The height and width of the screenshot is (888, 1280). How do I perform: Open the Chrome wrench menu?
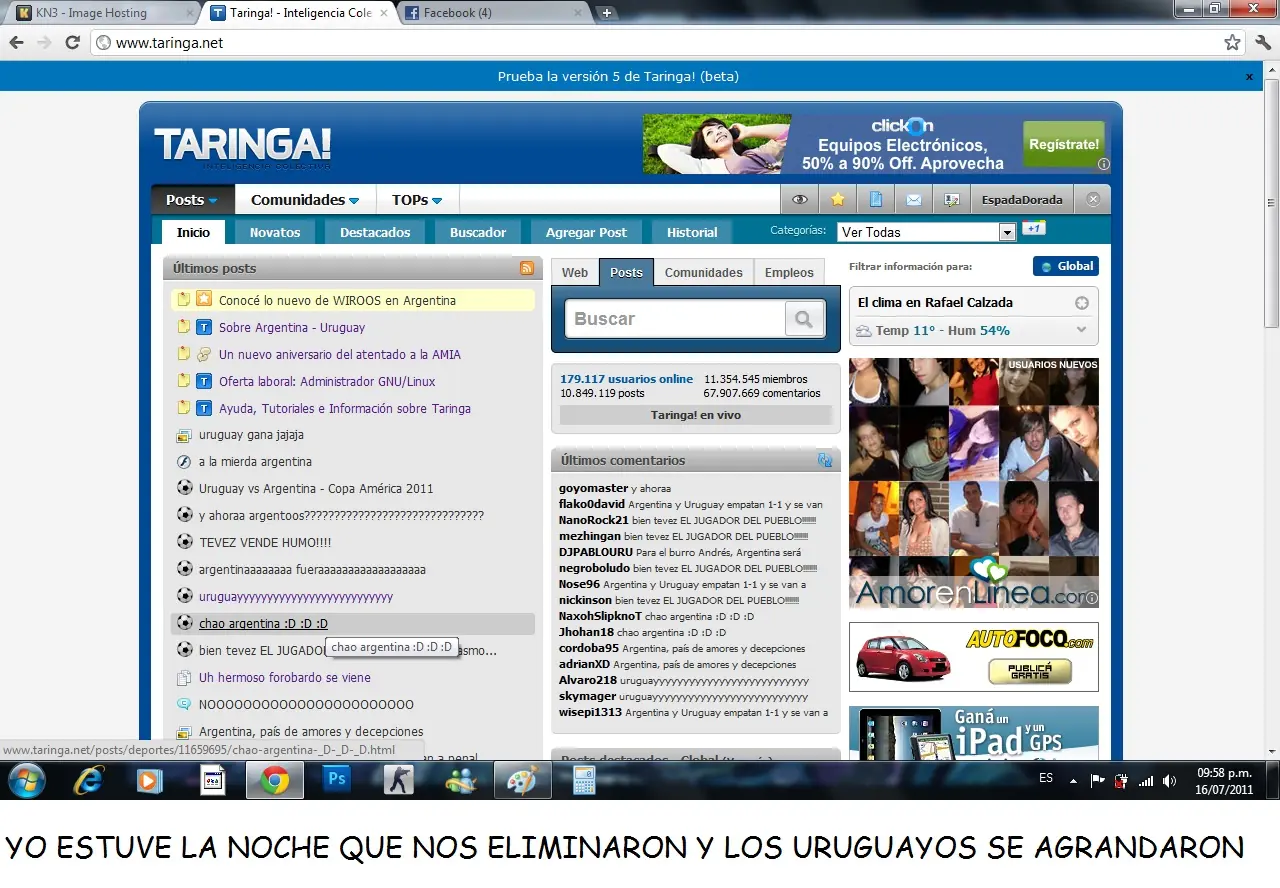(x=1262, y=42)
